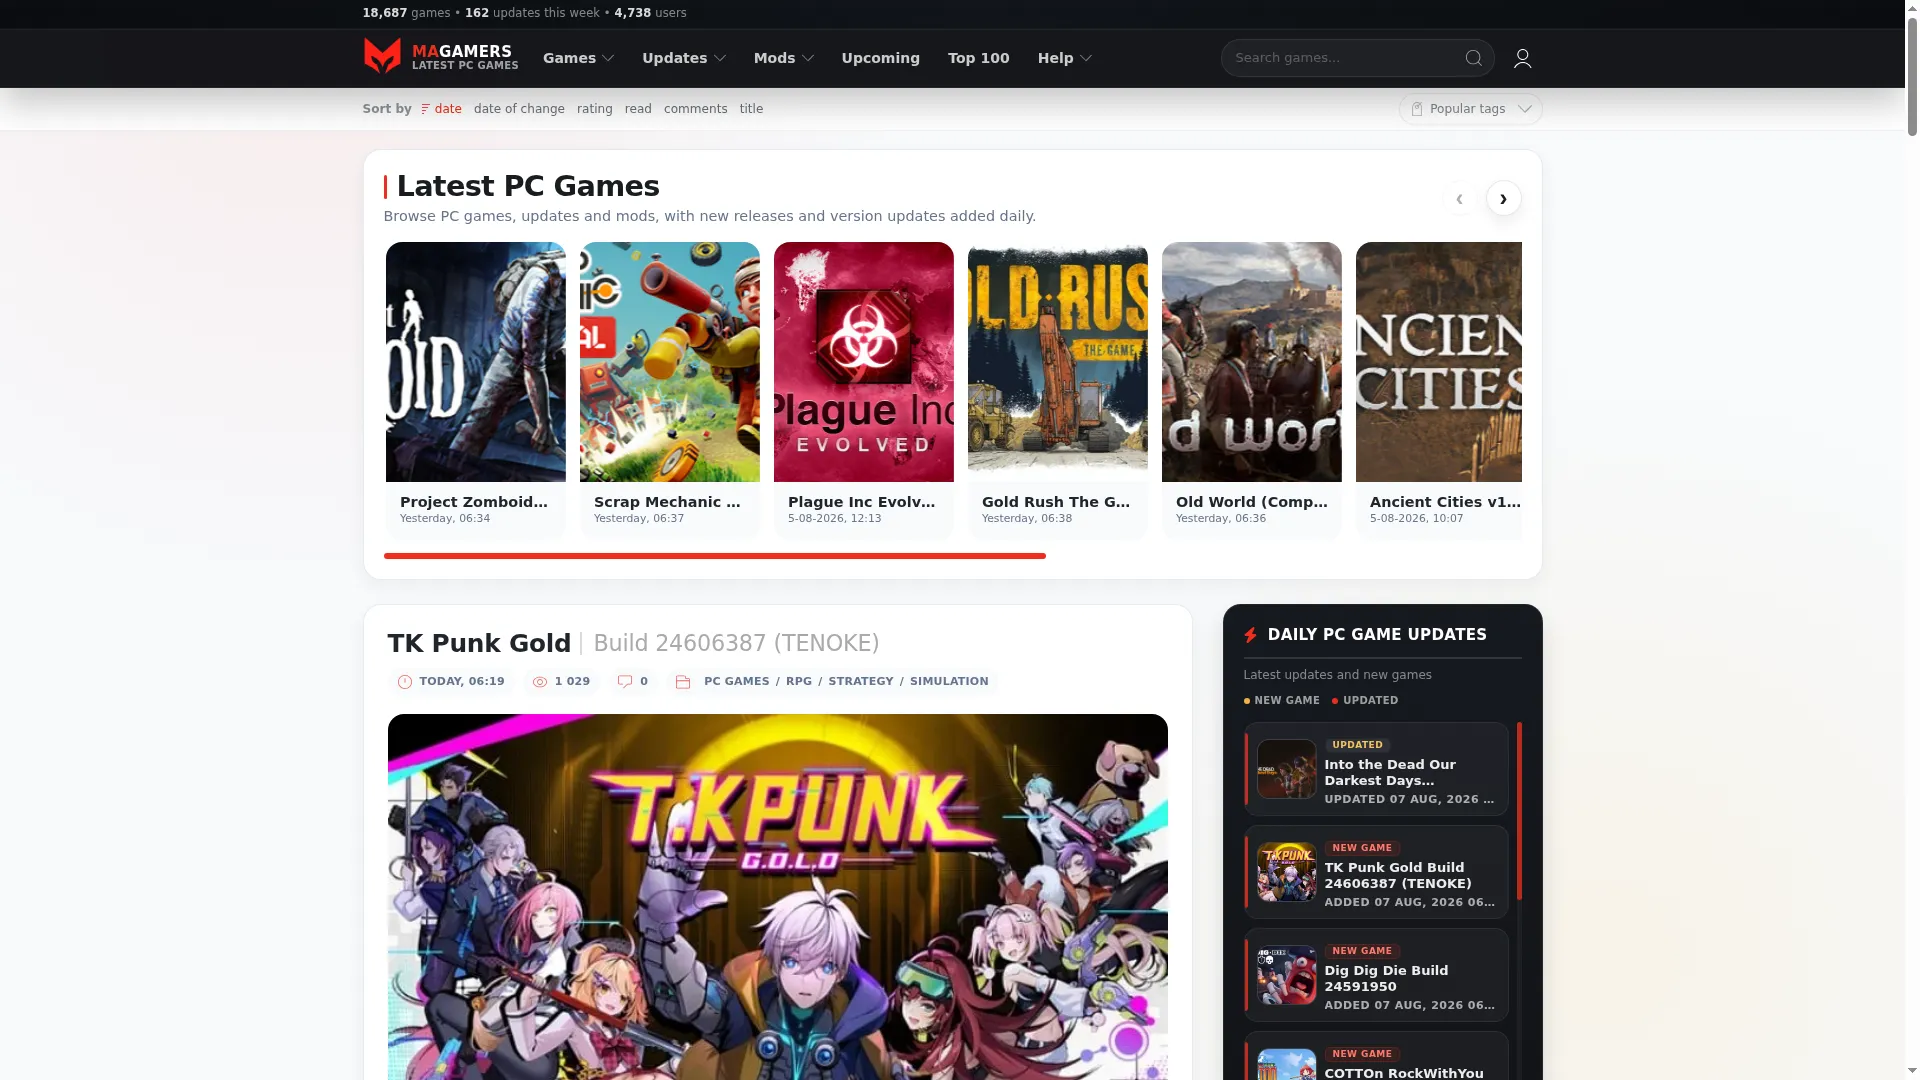This screenshot has width=1920, height=1080.
Task: Open the STRATEGY category link
Action: click(860, 682)
